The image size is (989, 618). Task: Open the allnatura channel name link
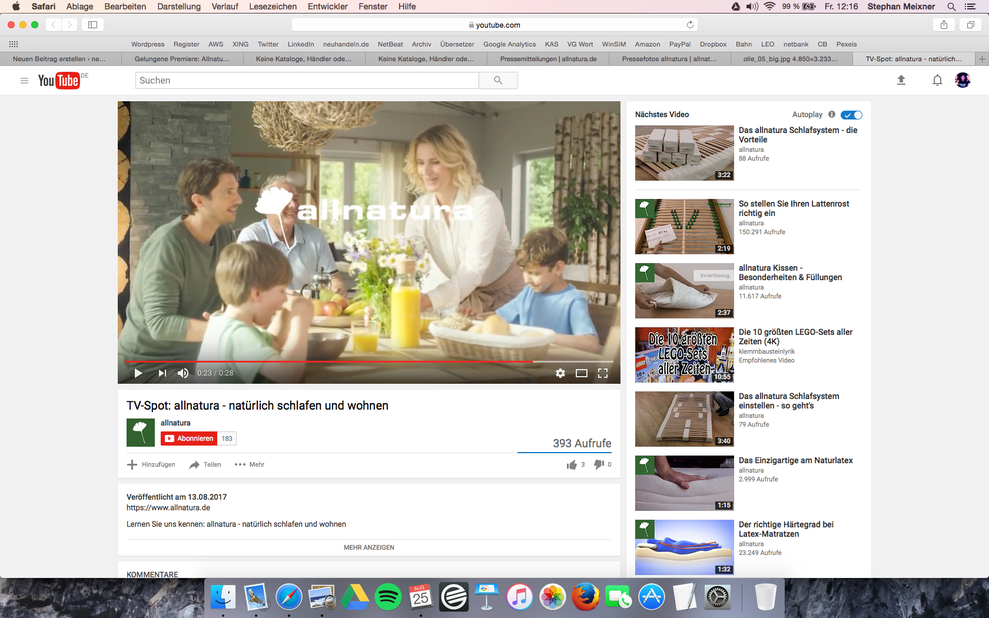pos(175,423)
